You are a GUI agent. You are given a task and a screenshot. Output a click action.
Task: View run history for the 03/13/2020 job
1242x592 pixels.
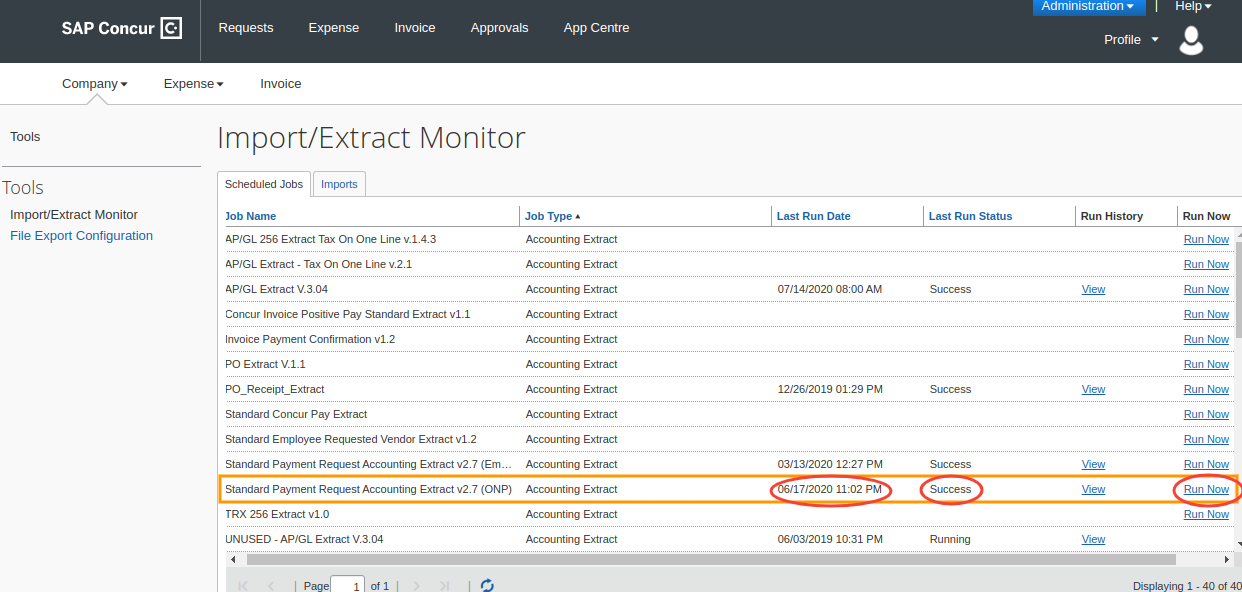coord(1094,464)
